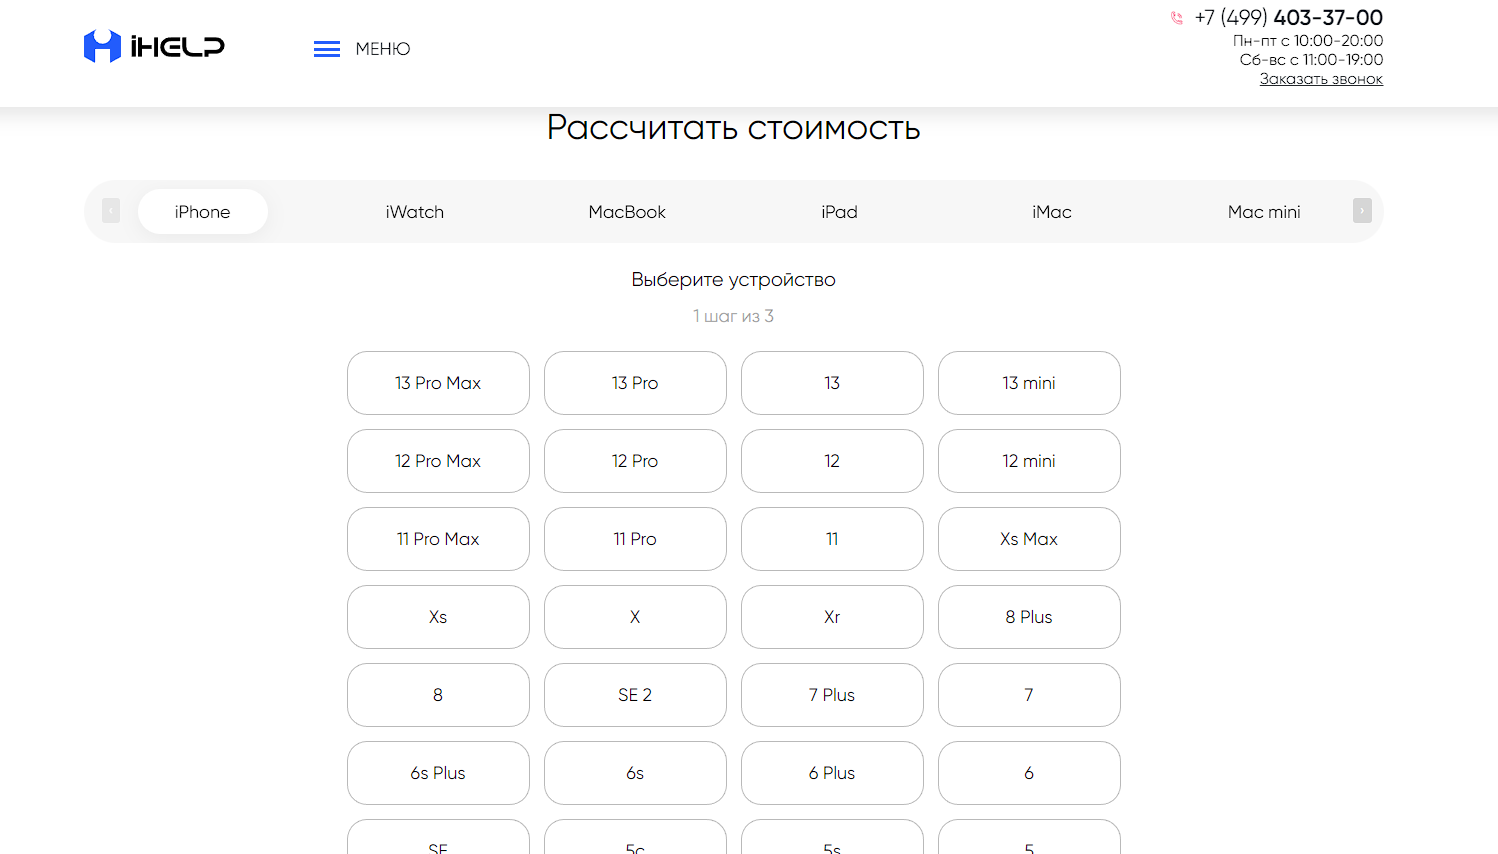Click the Сб-вс с 11:00-19:00 hours text

click(1311, 60)
